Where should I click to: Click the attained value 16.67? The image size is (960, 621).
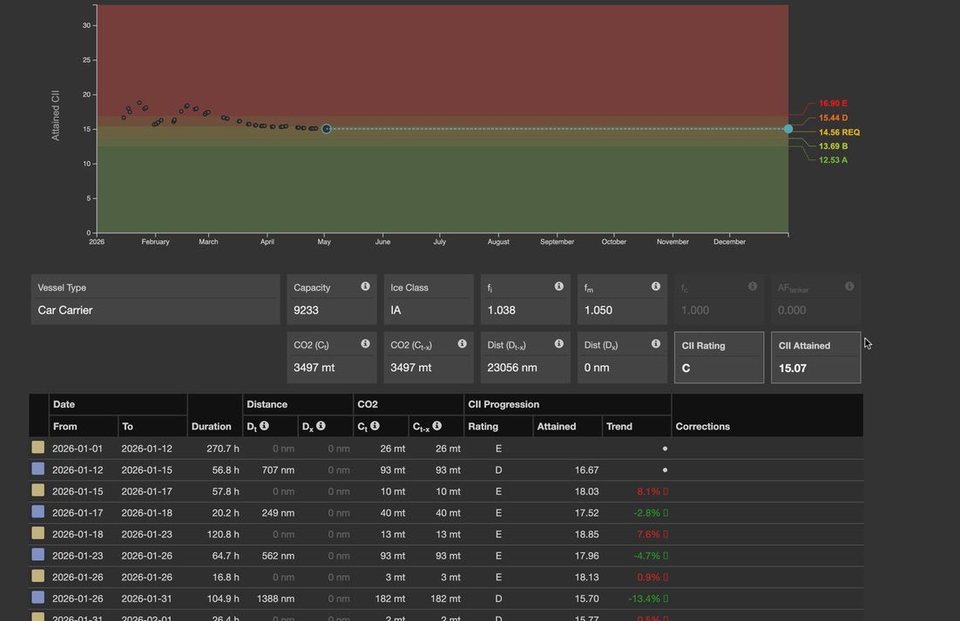(587, 470)
